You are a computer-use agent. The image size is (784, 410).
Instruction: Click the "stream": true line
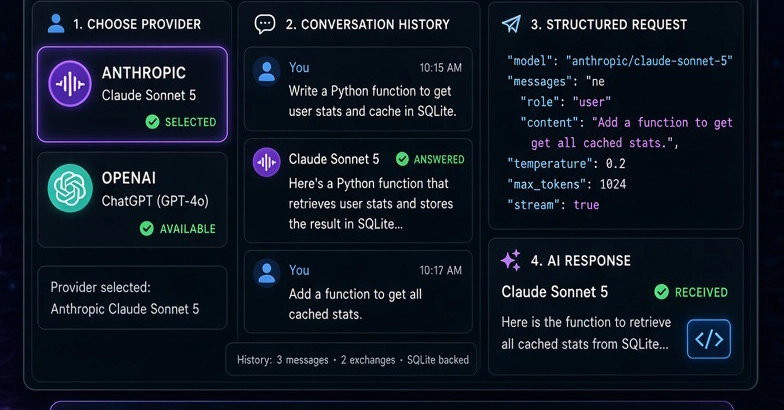[553, 204]
